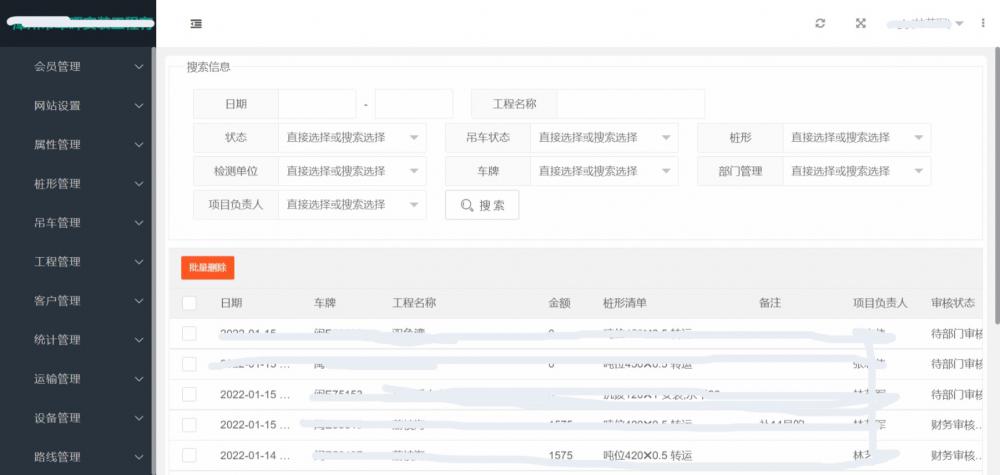Tick the first table row checkbox
Screen dimensions: 1000x475
pyautogui.click(x=190, y=334)
